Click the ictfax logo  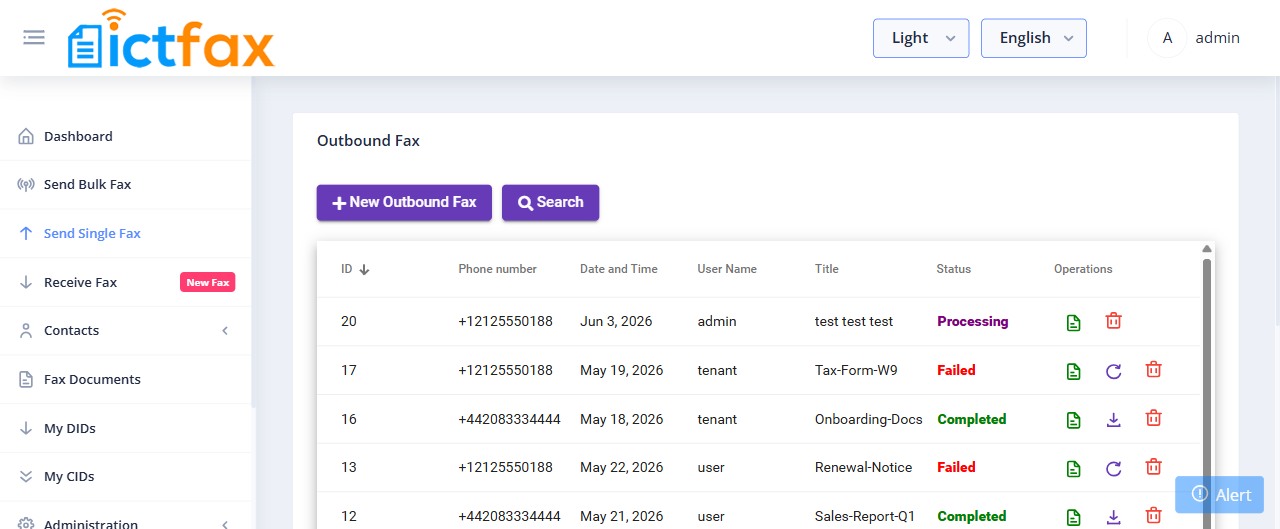pos(171,40)
